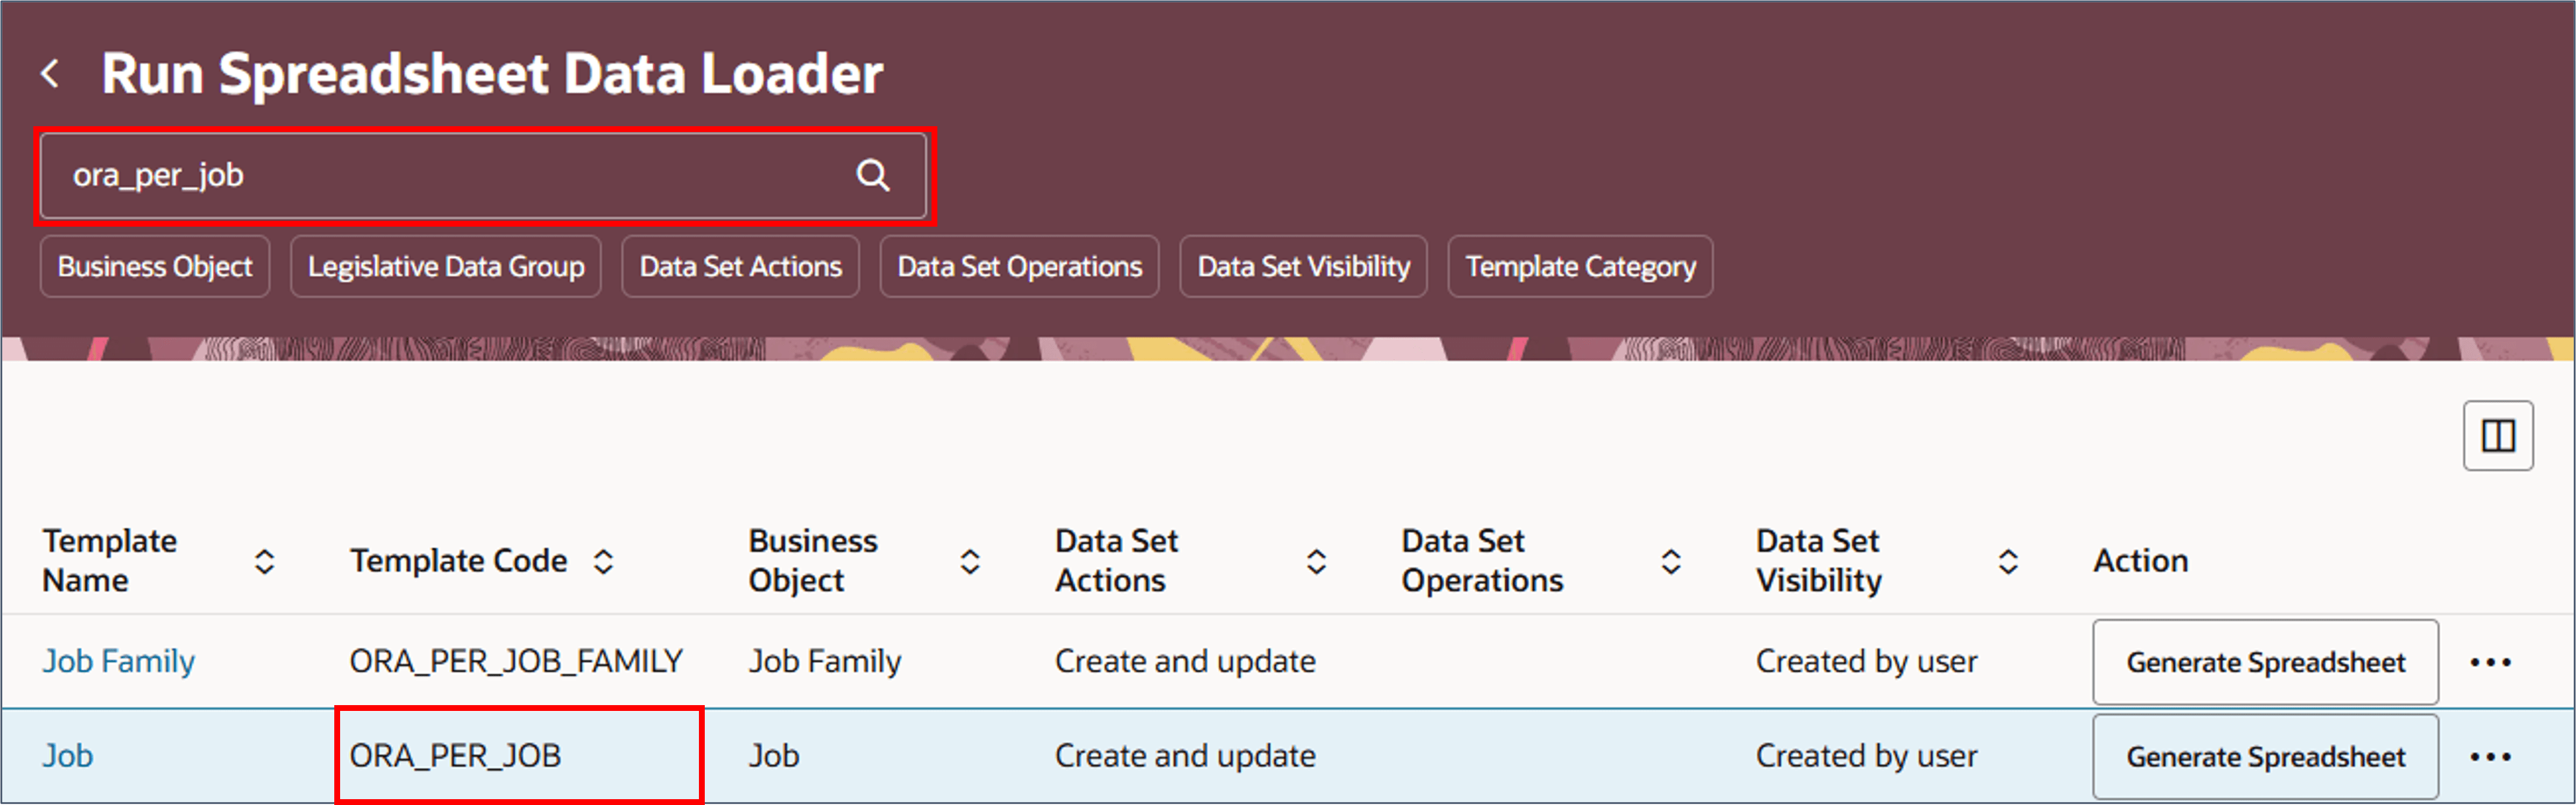Sort by Template Code column arrows
The height and width of the screenshot is (805, 2576).
pyautogui.click(x=603, y=561)
